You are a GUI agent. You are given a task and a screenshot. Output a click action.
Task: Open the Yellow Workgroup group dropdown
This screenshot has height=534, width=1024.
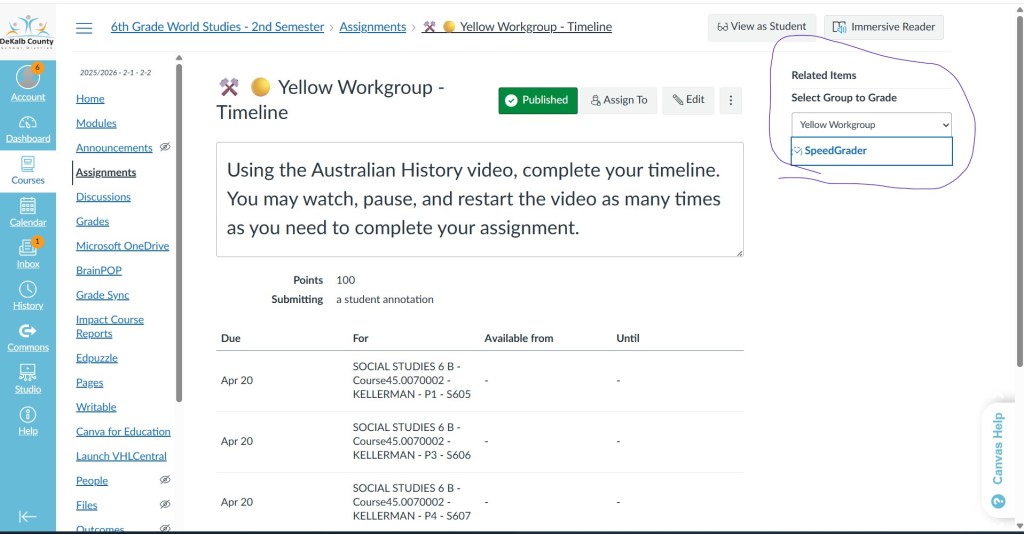pos(871,124)
